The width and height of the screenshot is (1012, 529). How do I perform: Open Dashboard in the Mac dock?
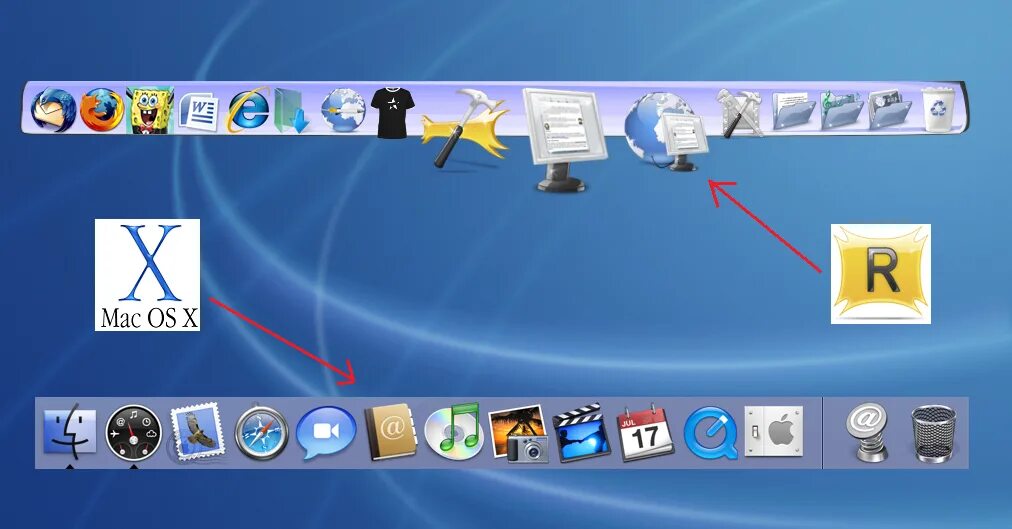tap(134, 432)
